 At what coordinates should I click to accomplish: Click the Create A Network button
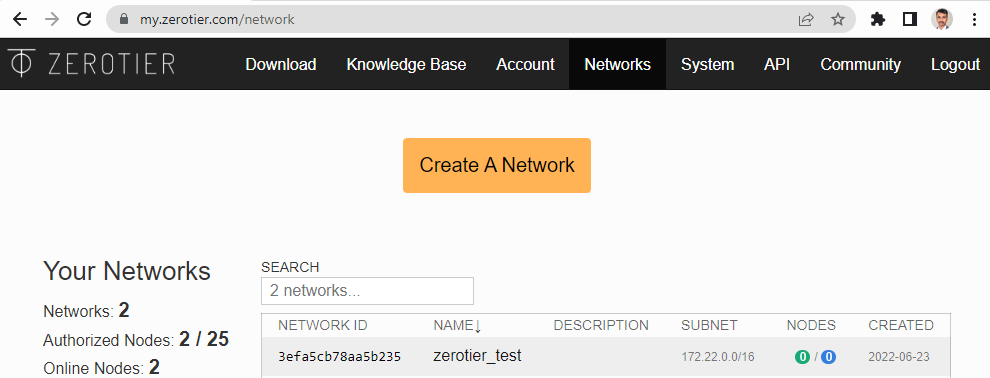[x=497, y=165]
